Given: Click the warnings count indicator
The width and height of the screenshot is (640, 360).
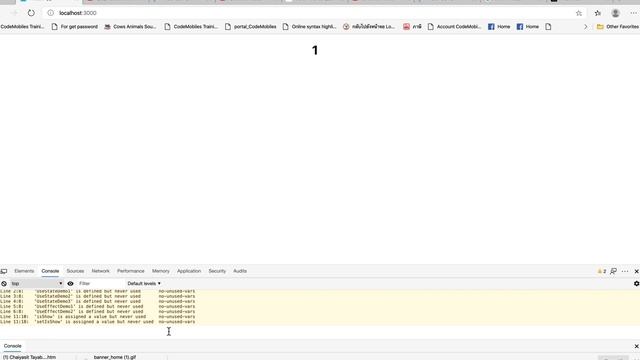Looking at the screenshot, I should (602, 271).
